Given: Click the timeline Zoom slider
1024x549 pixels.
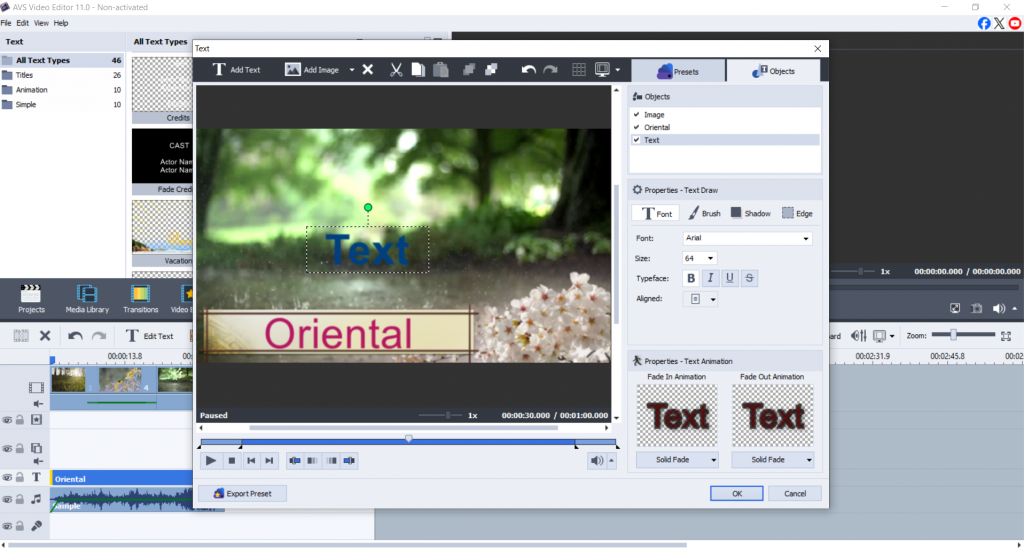Looking at the screenshot, I should click(954, 335).
